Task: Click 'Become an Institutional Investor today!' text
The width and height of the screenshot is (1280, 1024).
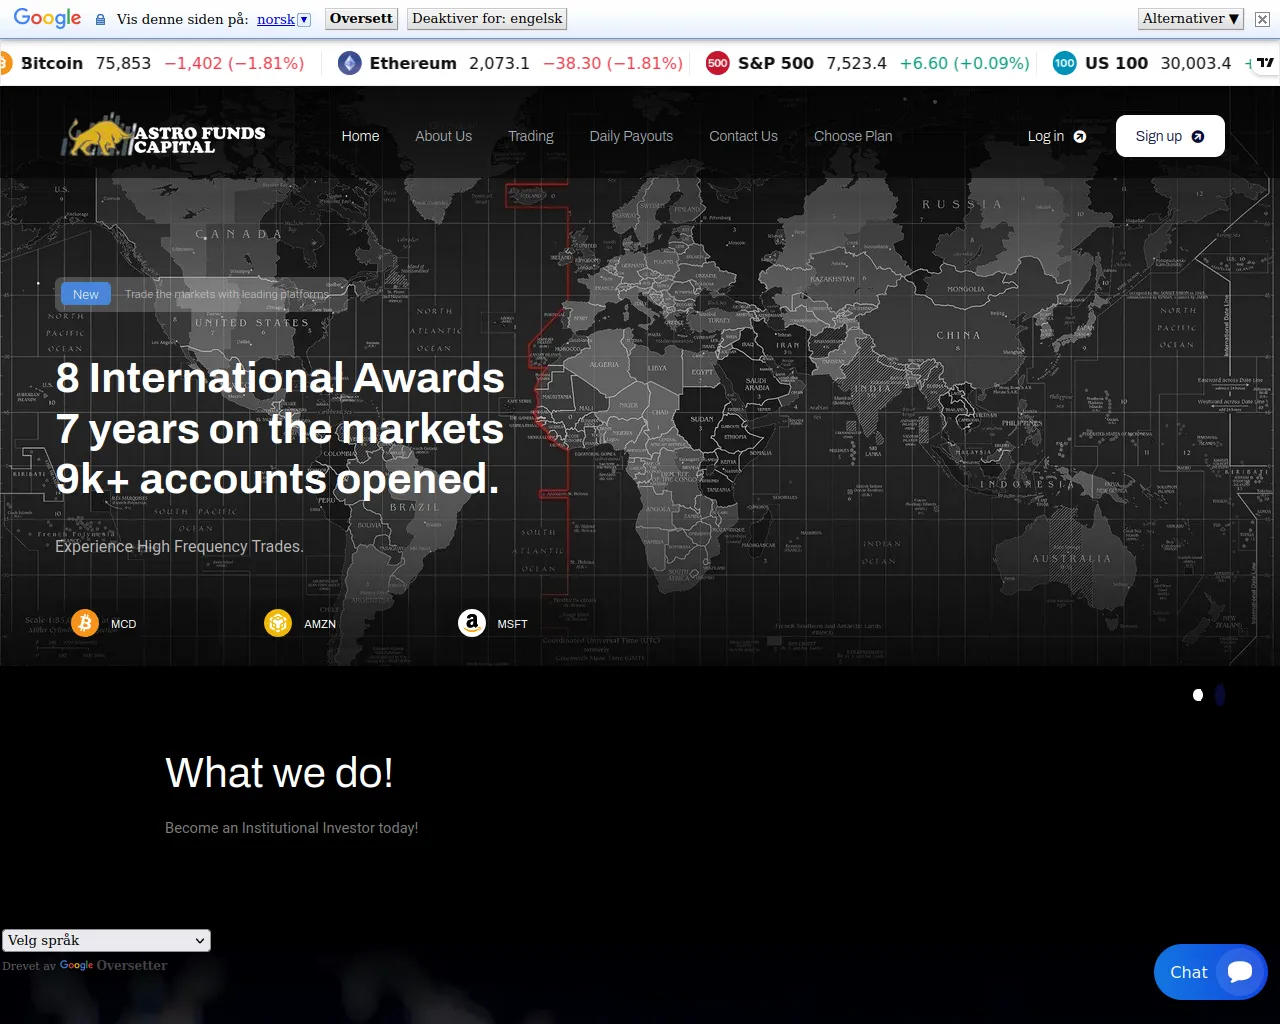Action: click(292, 828)
